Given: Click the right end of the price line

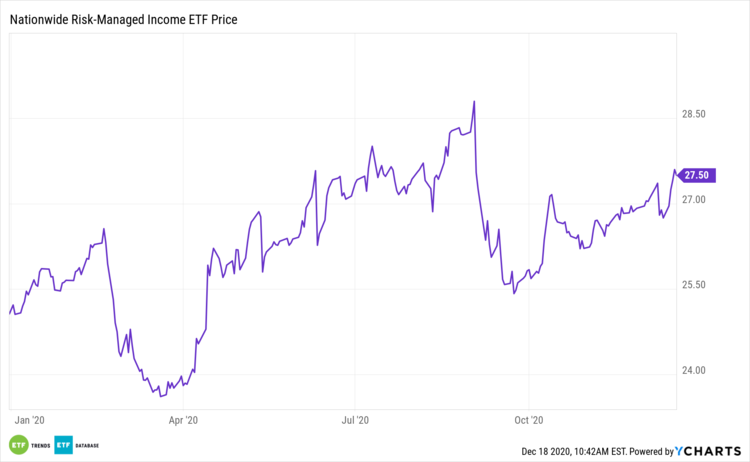Looking at the screenshot, I should [x=675, y=173].
